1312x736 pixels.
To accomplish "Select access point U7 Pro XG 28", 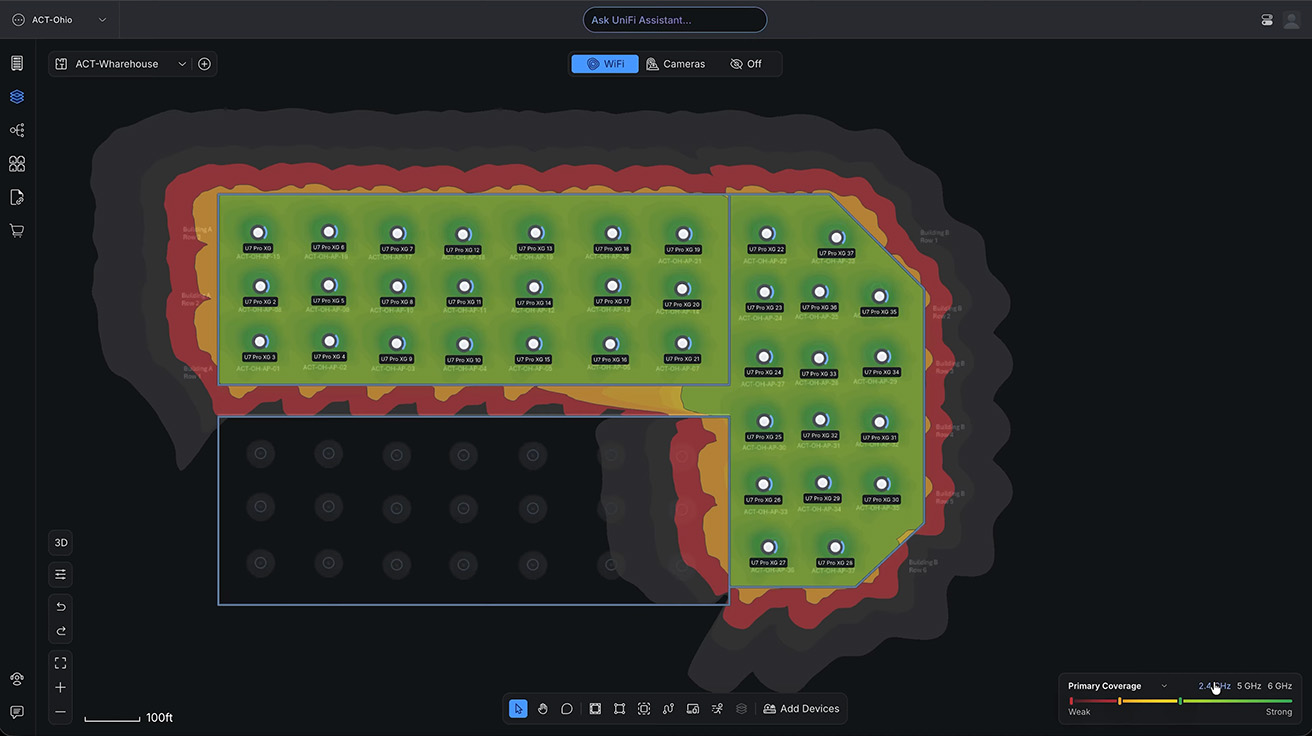I will pos(836,547).
